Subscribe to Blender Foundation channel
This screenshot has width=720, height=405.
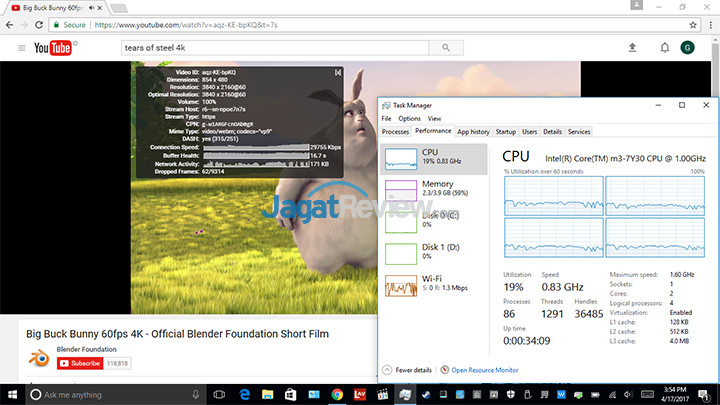pyautogui.click(x=80, y=363)
